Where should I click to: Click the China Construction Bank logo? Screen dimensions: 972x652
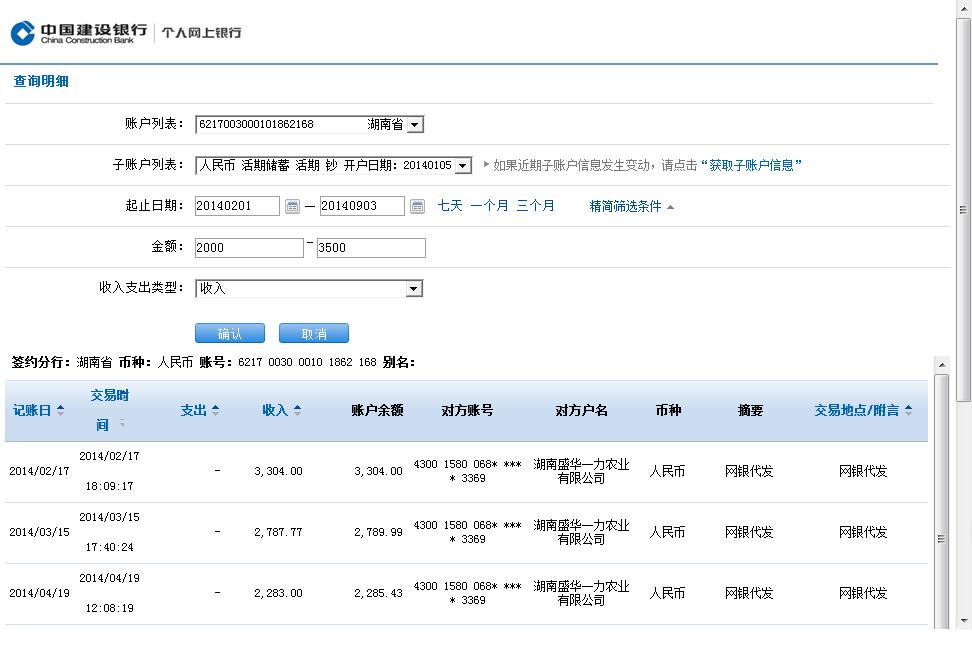[x=80, y=32]
